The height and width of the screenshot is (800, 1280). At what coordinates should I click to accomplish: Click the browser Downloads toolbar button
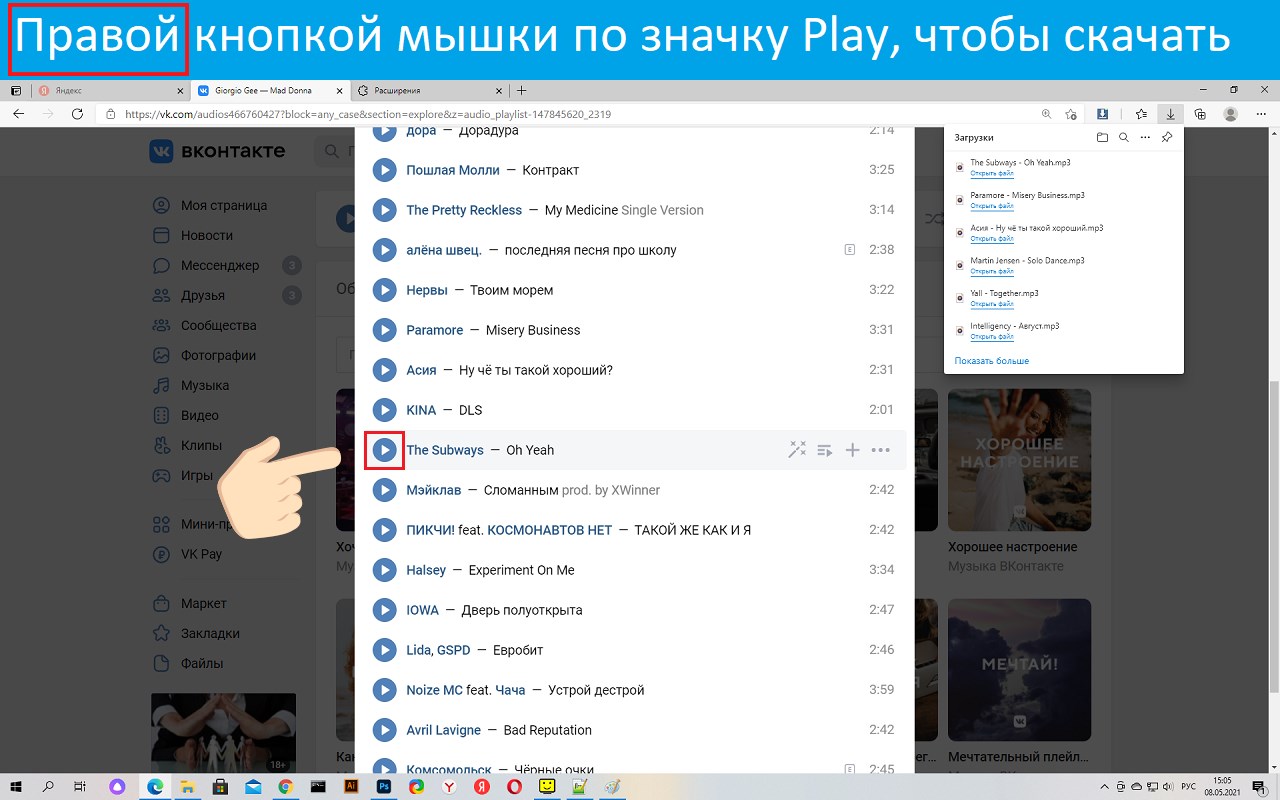point(1169,114)
